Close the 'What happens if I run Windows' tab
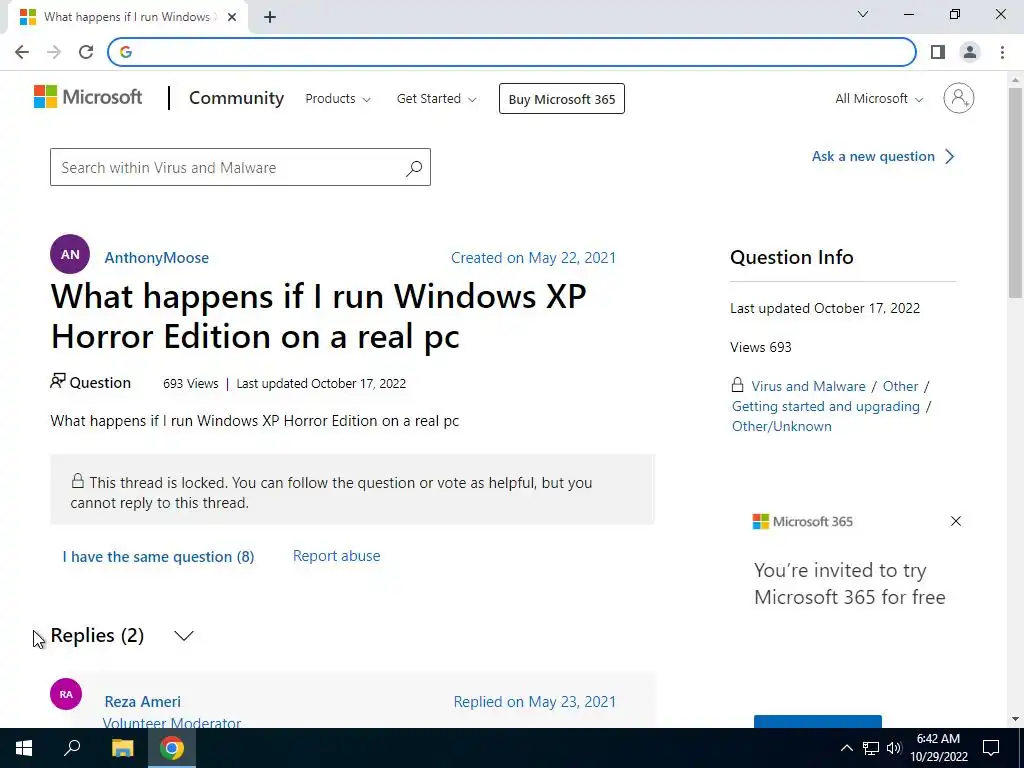 [232, 18]
